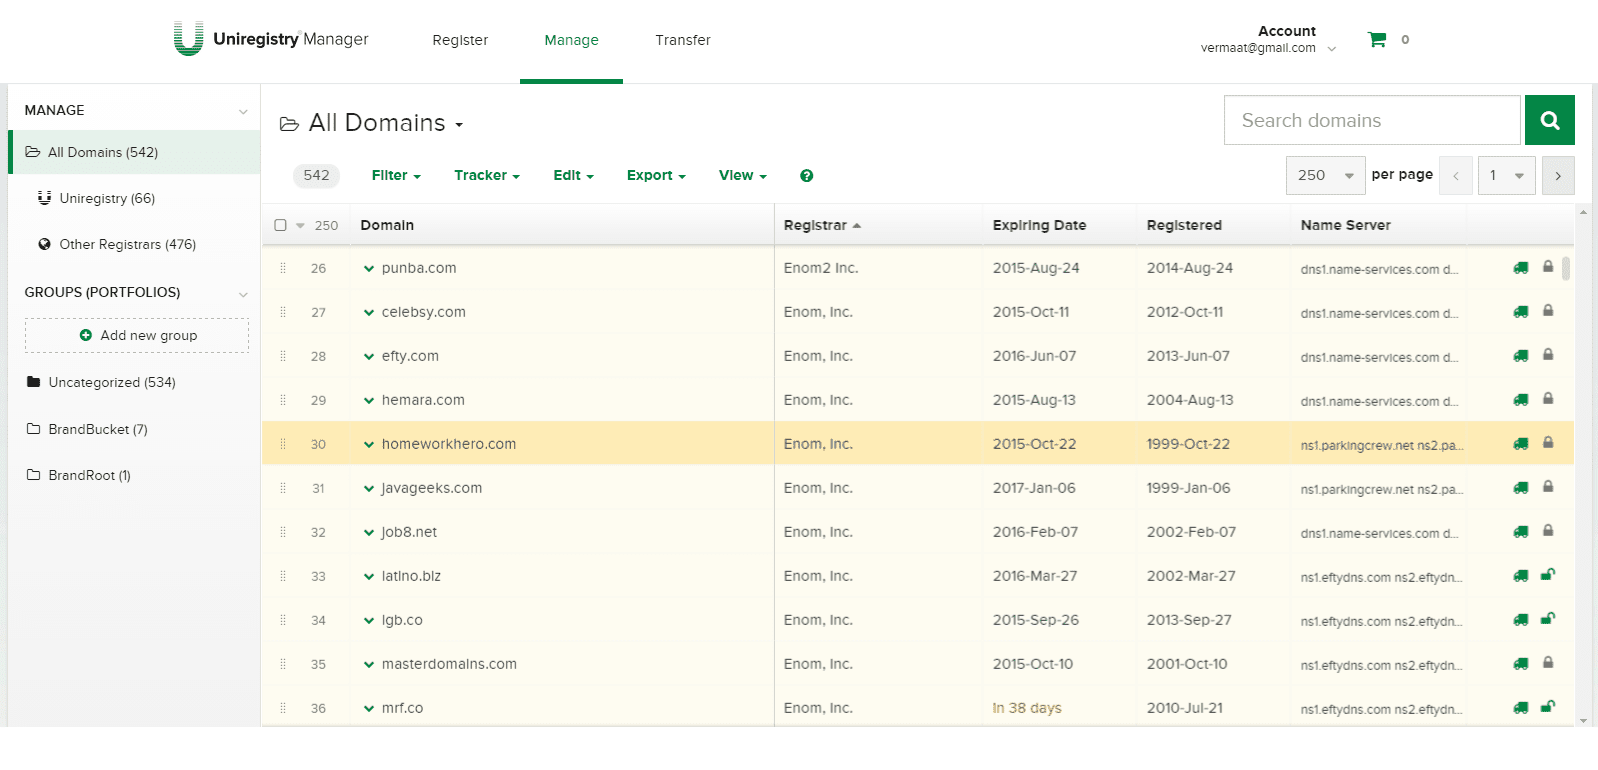This screenshot has width=1598, height=770.
Task: Switch to the Register tab
Action: (460, 40)
